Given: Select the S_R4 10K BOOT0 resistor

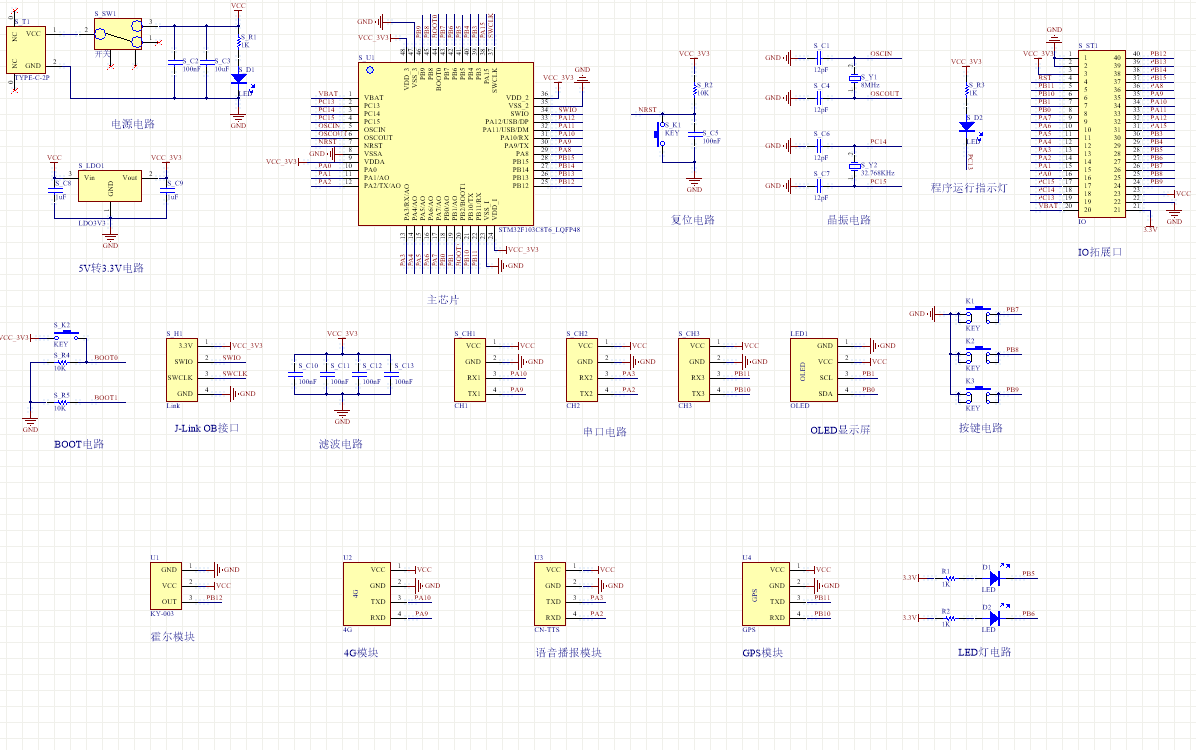Looking at the screenshot, I should coord(61,362).
